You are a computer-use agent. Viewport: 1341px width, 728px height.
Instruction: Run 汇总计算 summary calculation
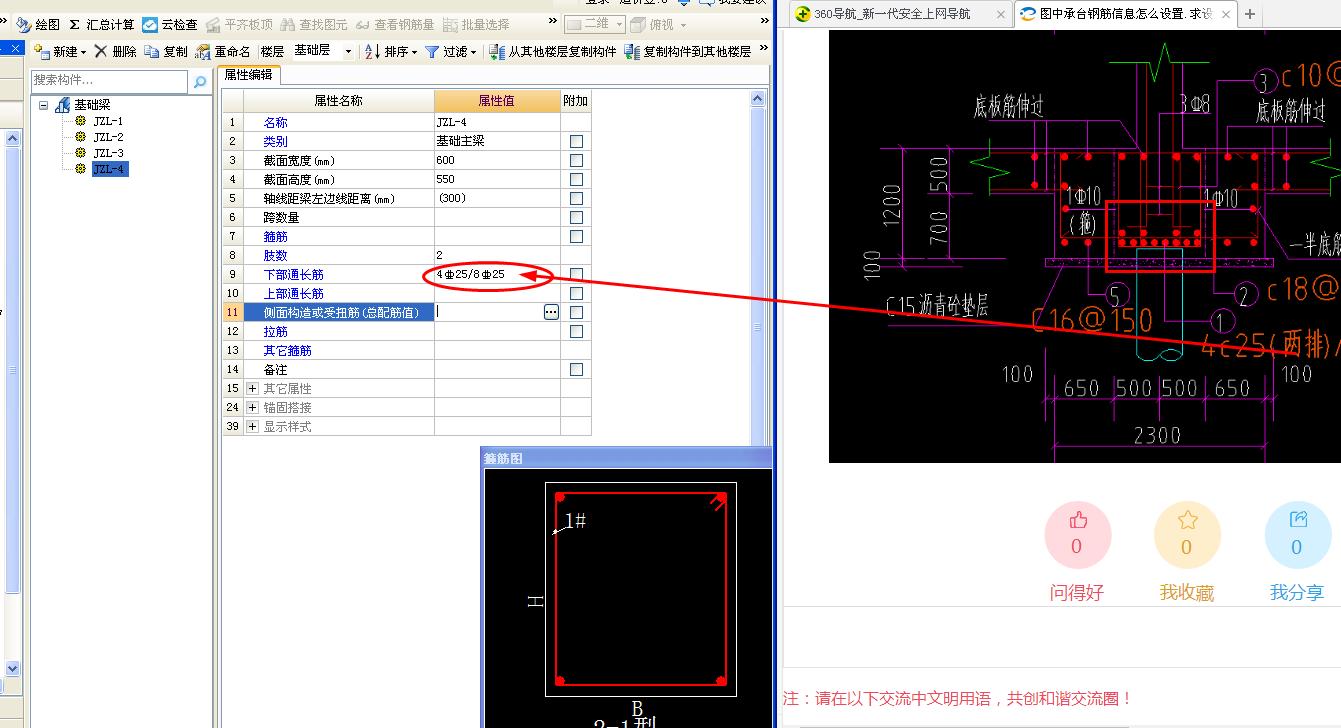point(101,25)
